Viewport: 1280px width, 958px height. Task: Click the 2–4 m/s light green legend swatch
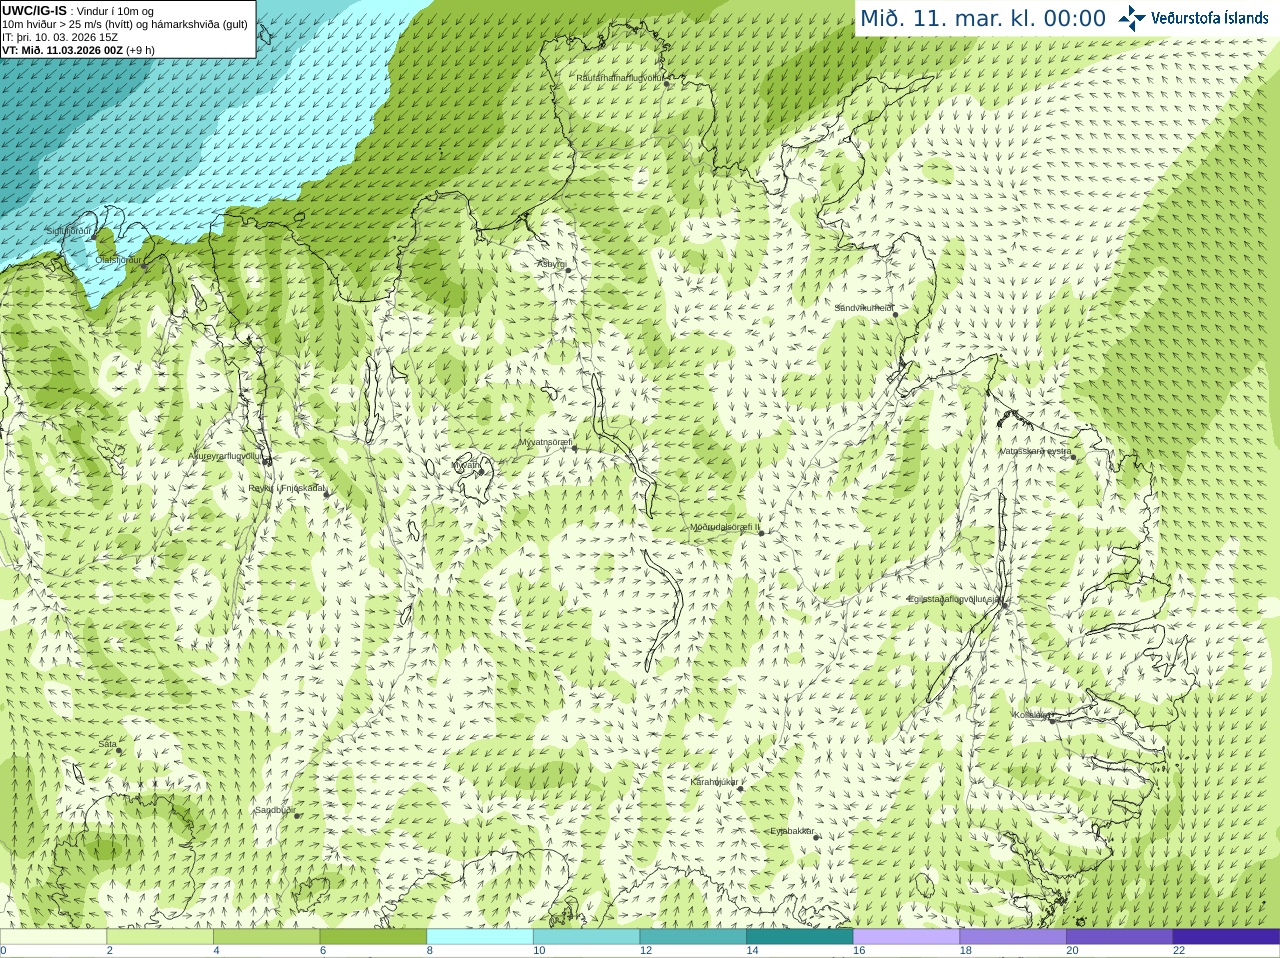(160, 937)
